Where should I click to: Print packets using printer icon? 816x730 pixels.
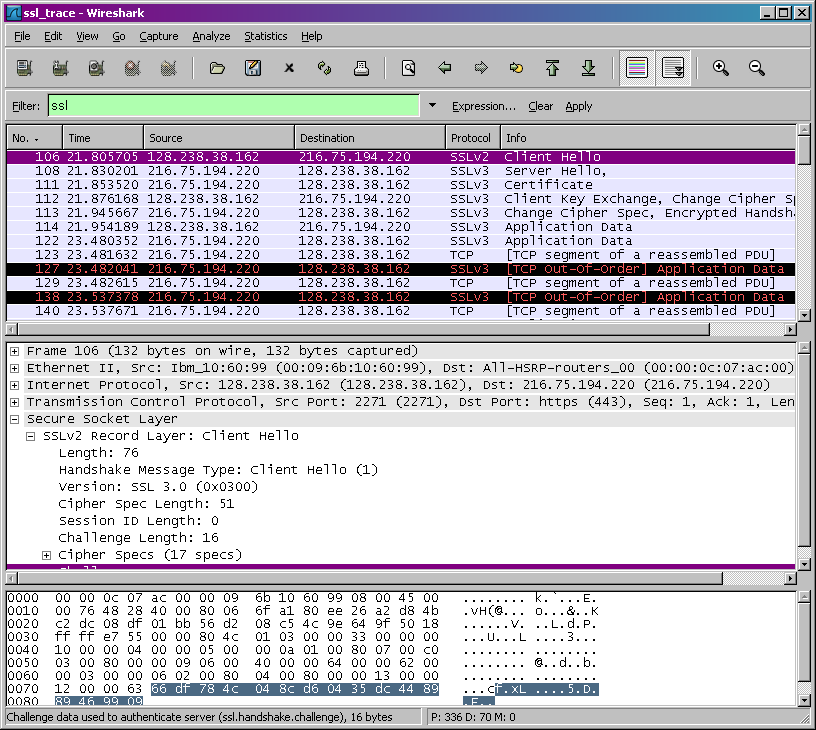pyautogui.click(x=361, y=68)
